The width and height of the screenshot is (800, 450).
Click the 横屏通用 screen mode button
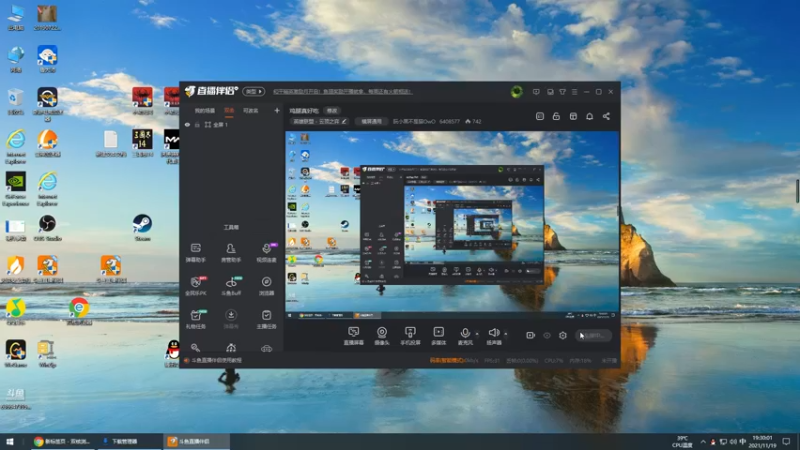click(x=371, y=121)
